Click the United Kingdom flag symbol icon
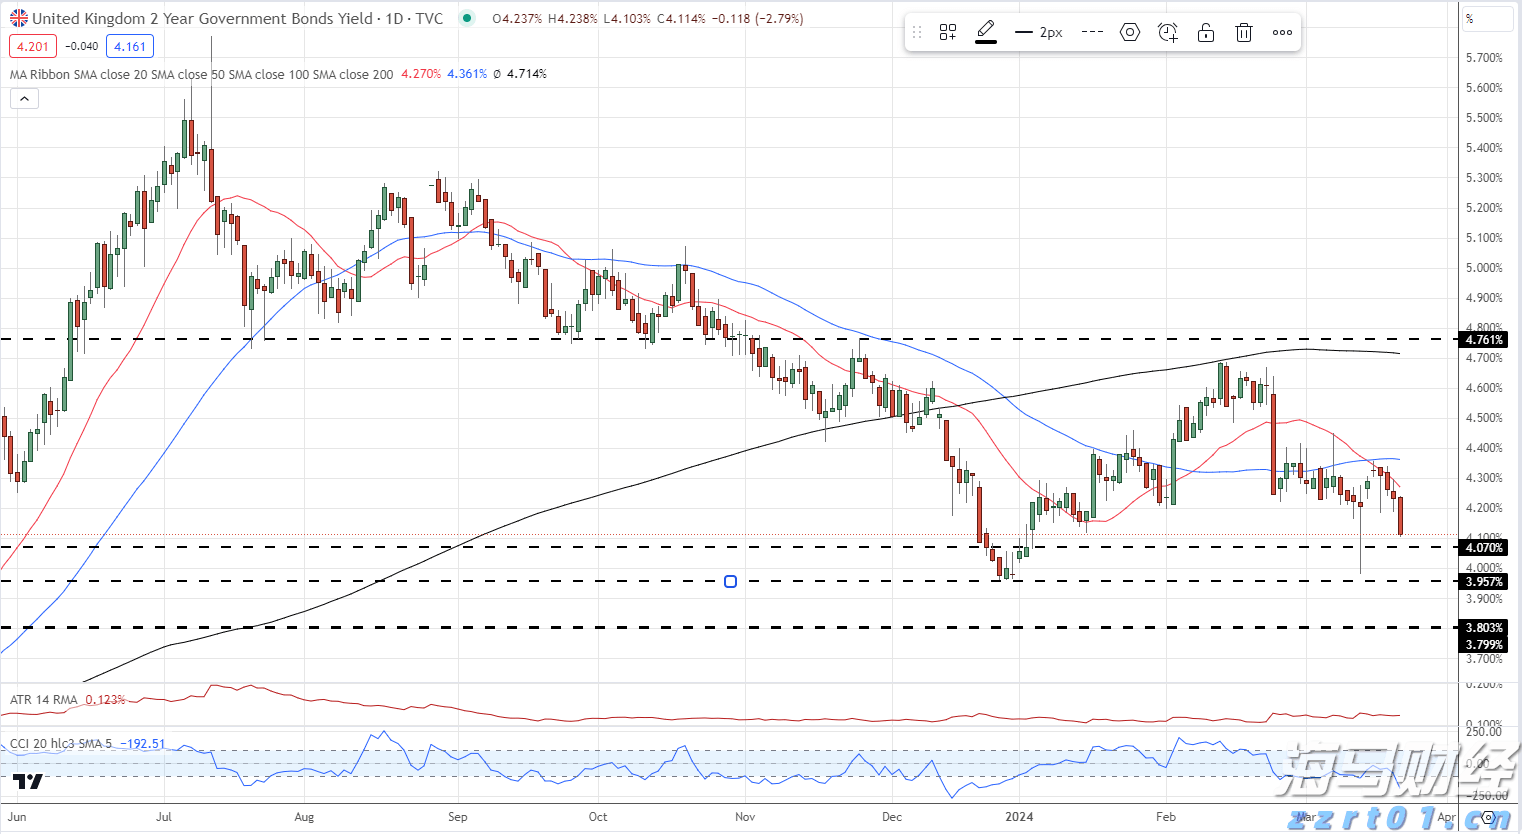1522x834 pixels. [18, 18]
